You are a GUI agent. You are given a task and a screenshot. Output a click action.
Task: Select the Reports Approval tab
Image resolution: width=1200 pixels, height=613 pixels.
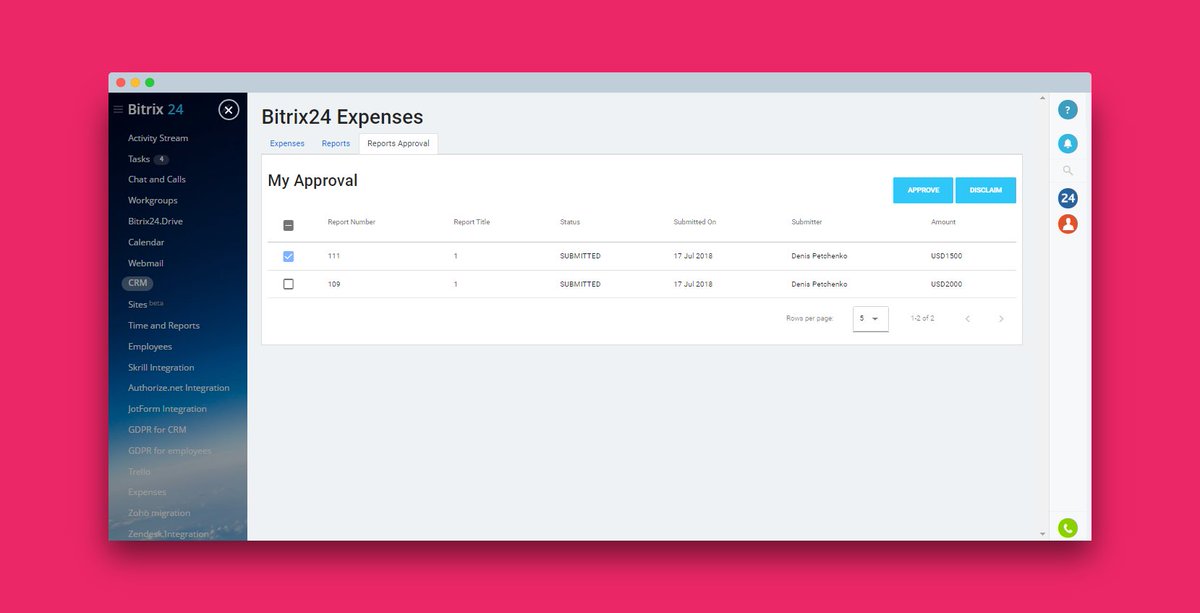pos(398,143)
